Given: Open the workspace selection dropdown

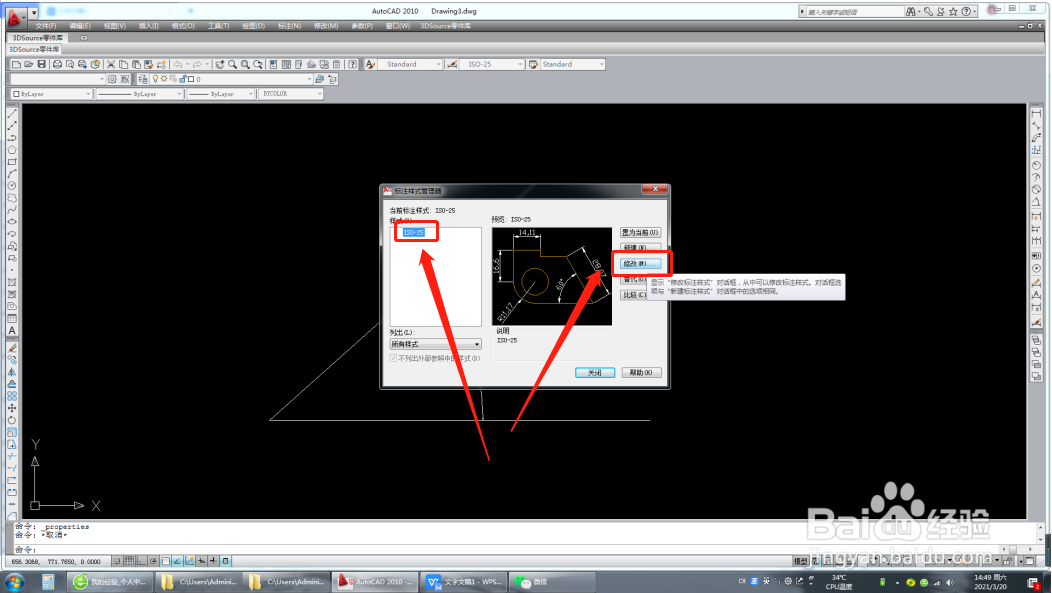Looking at the screenshot, I should 58,79.
